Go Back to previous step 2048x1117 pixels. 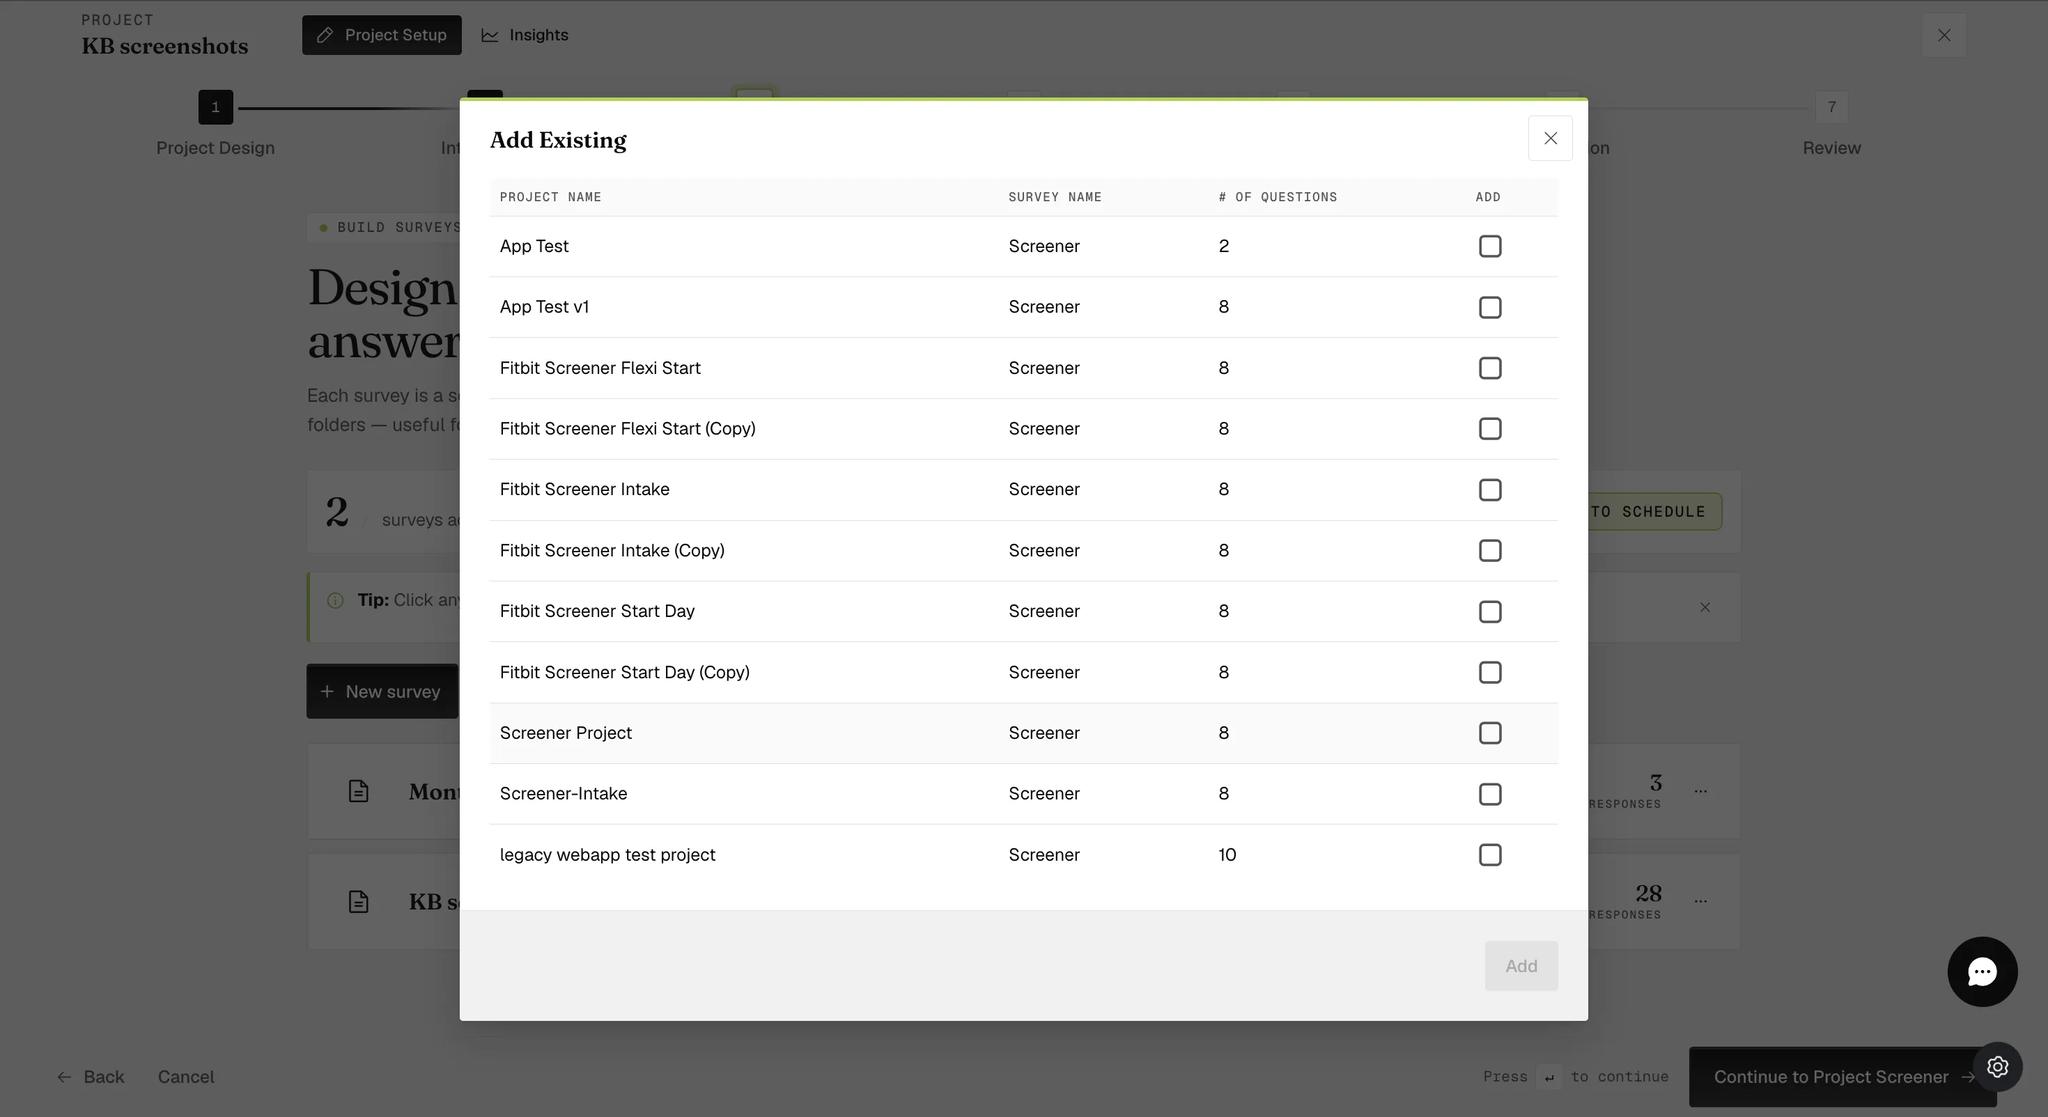91,1077
